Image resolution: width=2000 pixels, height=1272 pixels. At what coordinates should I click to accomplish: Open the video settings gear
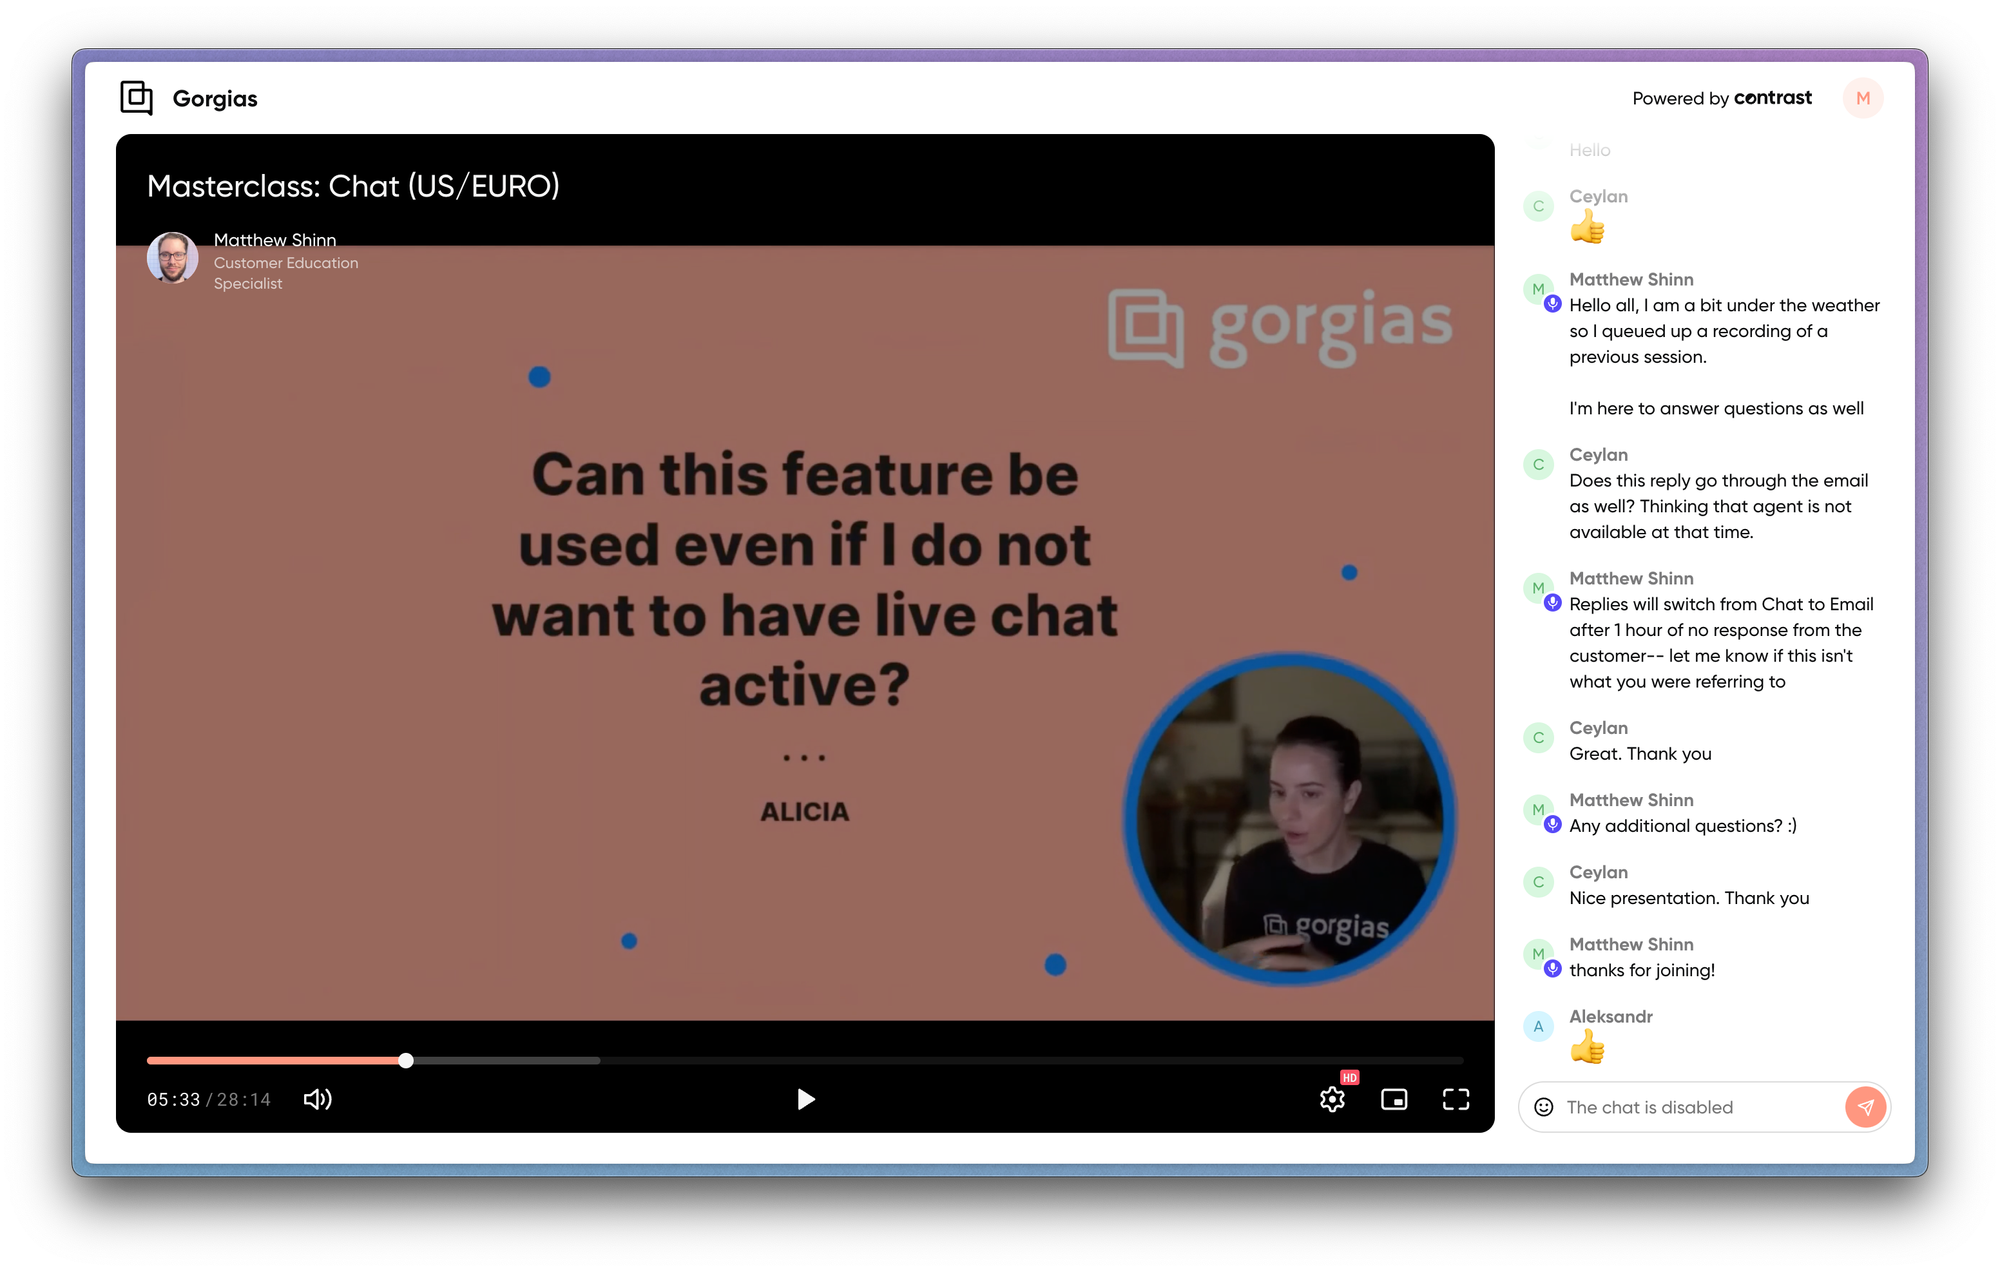1333,1099
